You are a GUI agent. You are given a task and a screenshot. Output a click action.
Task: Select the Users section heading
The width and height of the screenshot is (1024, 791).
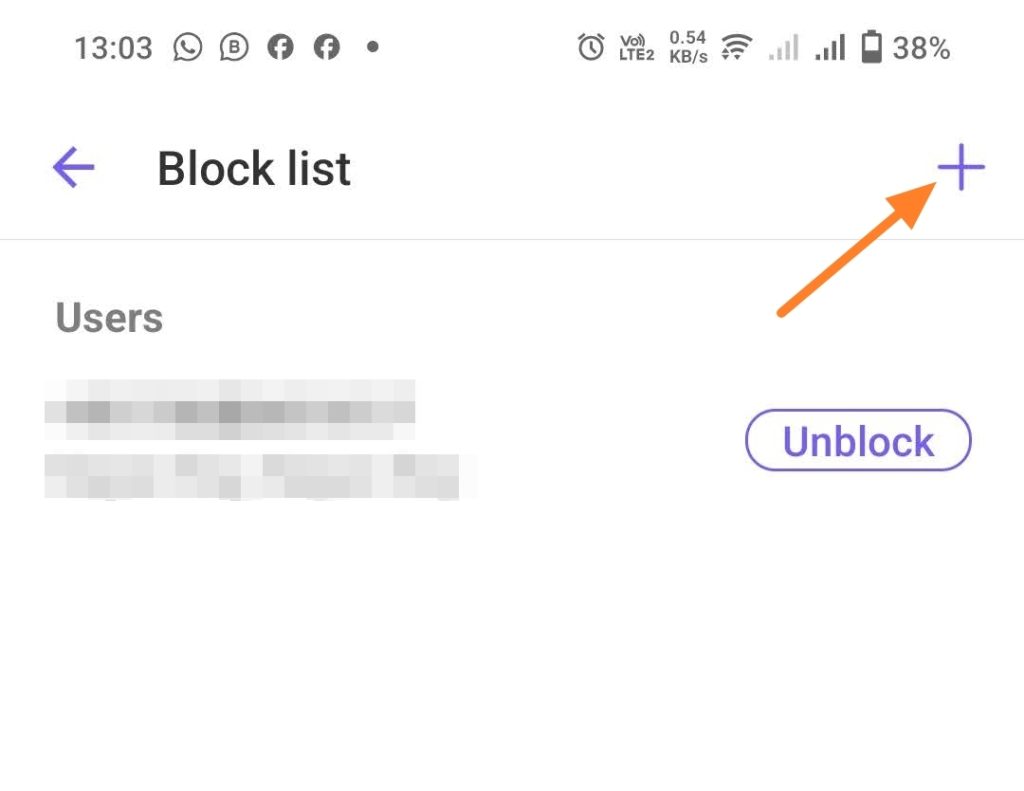click(109, 317)
